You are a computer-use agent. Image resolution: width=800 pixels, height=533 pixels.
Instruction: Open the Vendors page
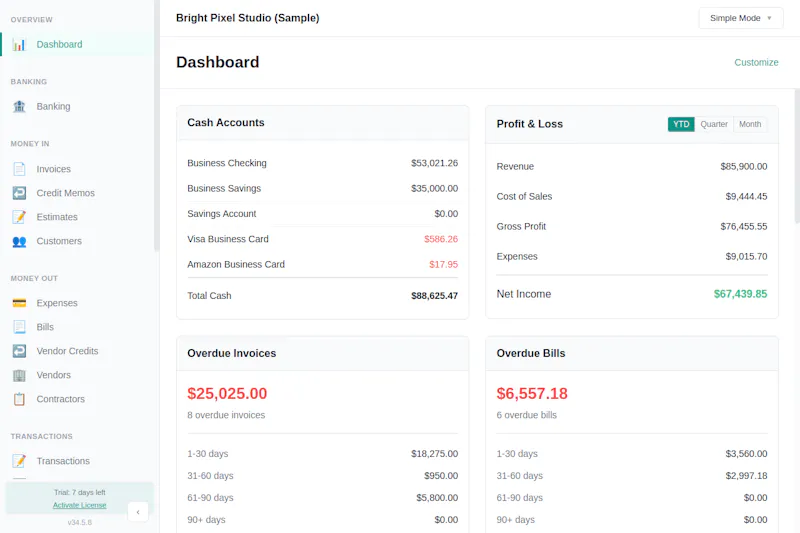pos(77,375)
